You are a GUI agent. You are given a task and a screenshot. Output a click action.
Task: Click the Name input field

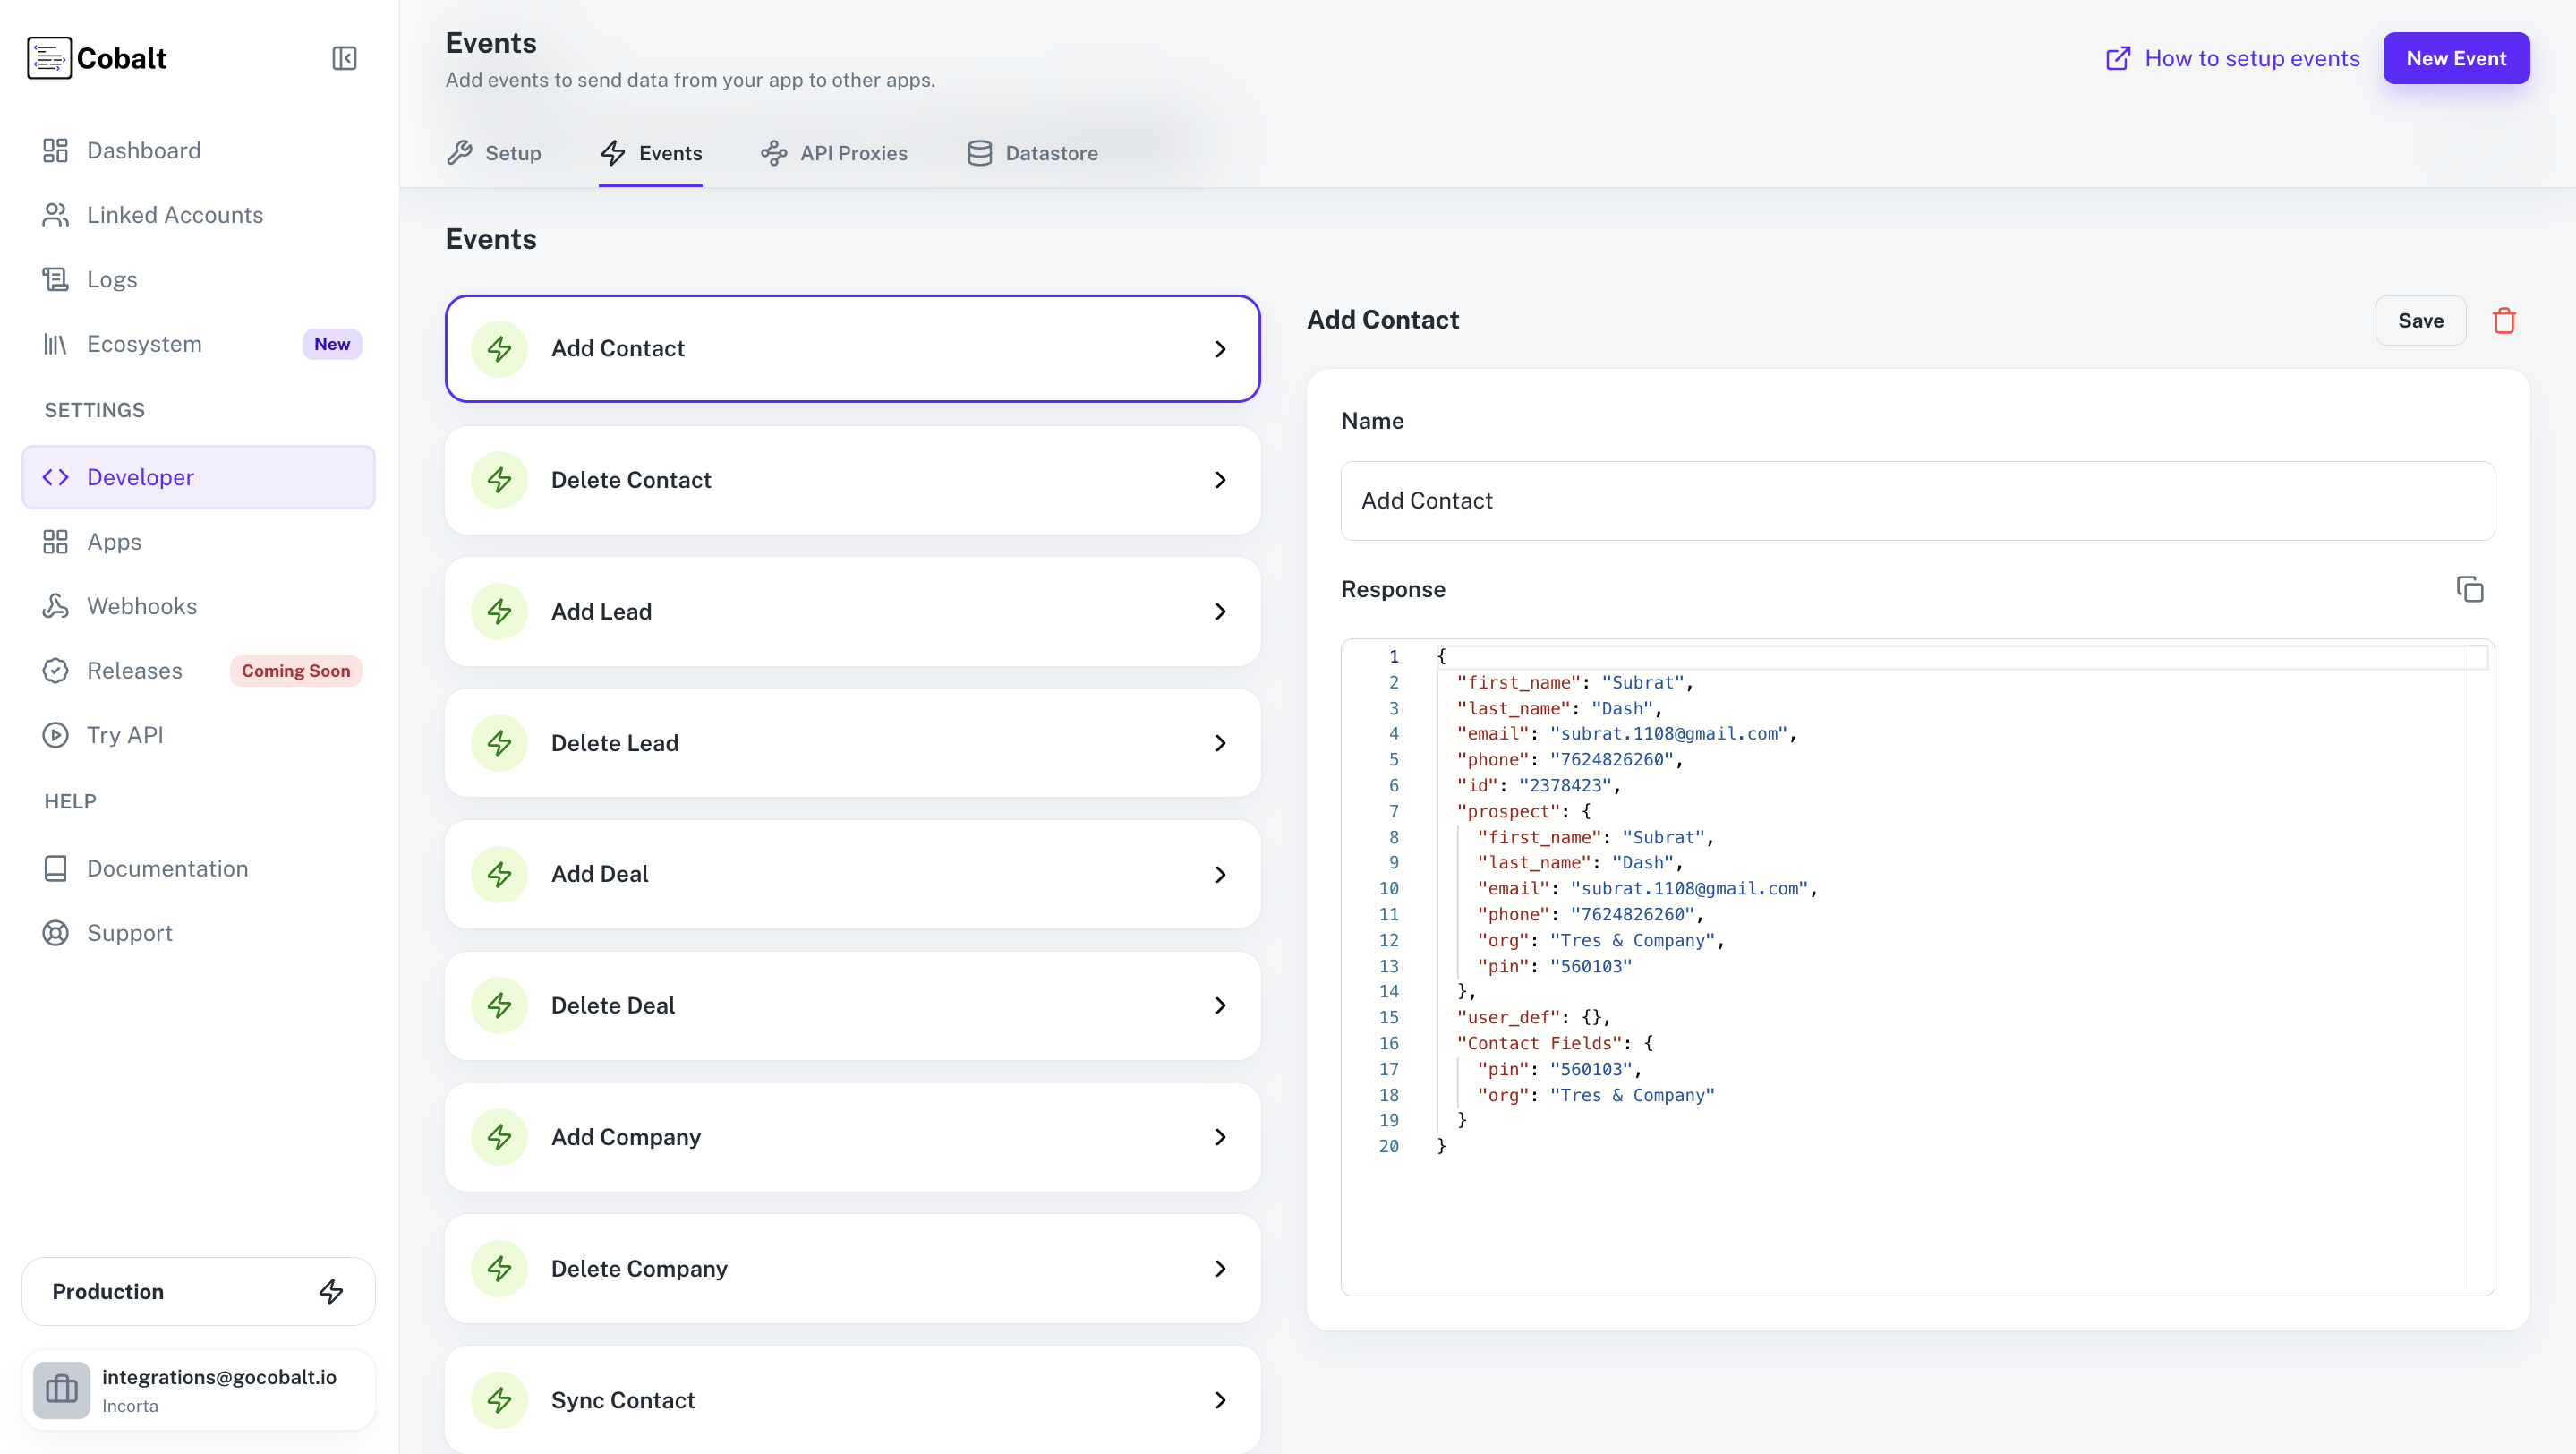click(1917, 501)
